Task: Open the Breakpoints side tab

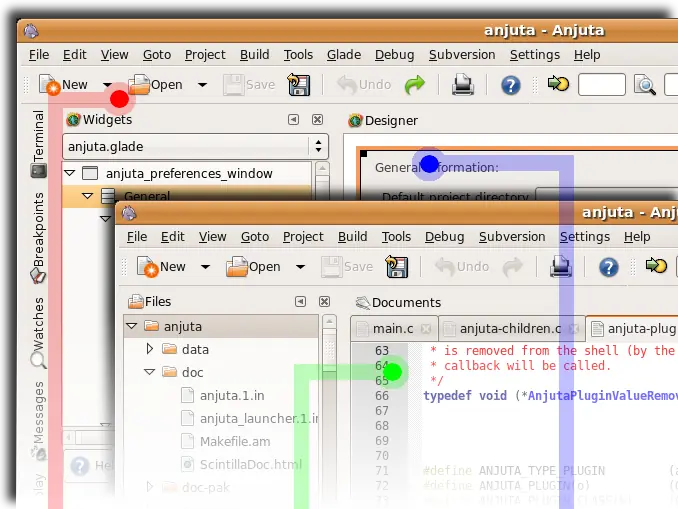Action: [x=38, y=238]
